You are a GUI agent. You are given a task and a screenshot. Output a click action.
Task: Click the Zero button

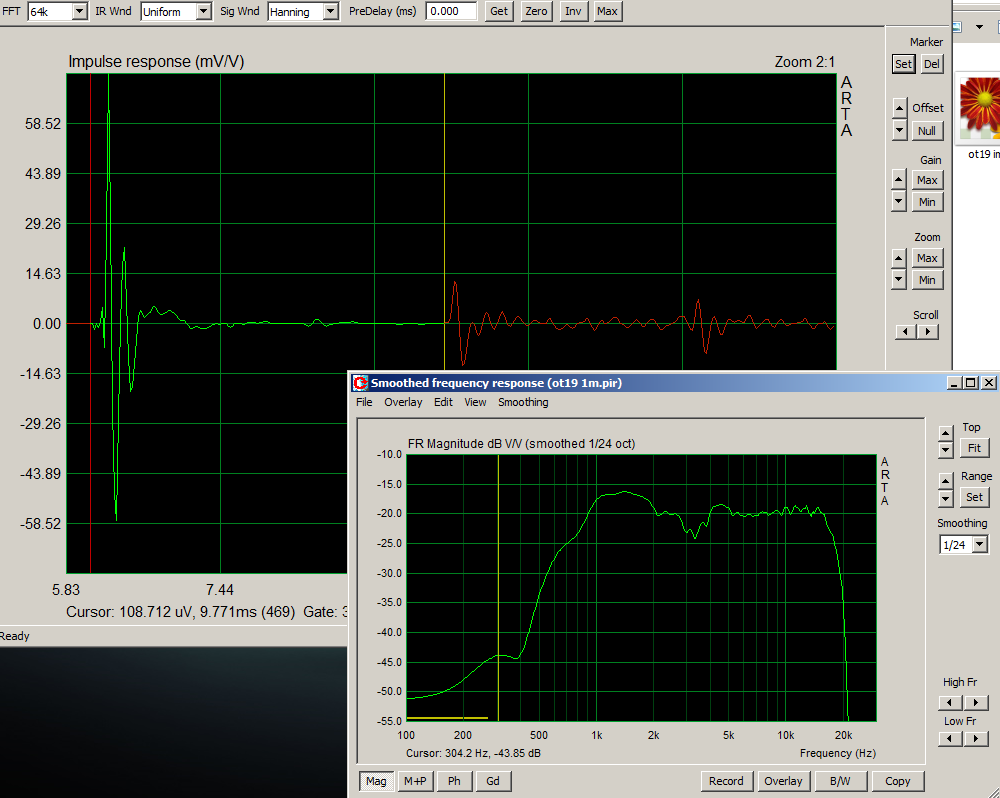coord(536,11)
